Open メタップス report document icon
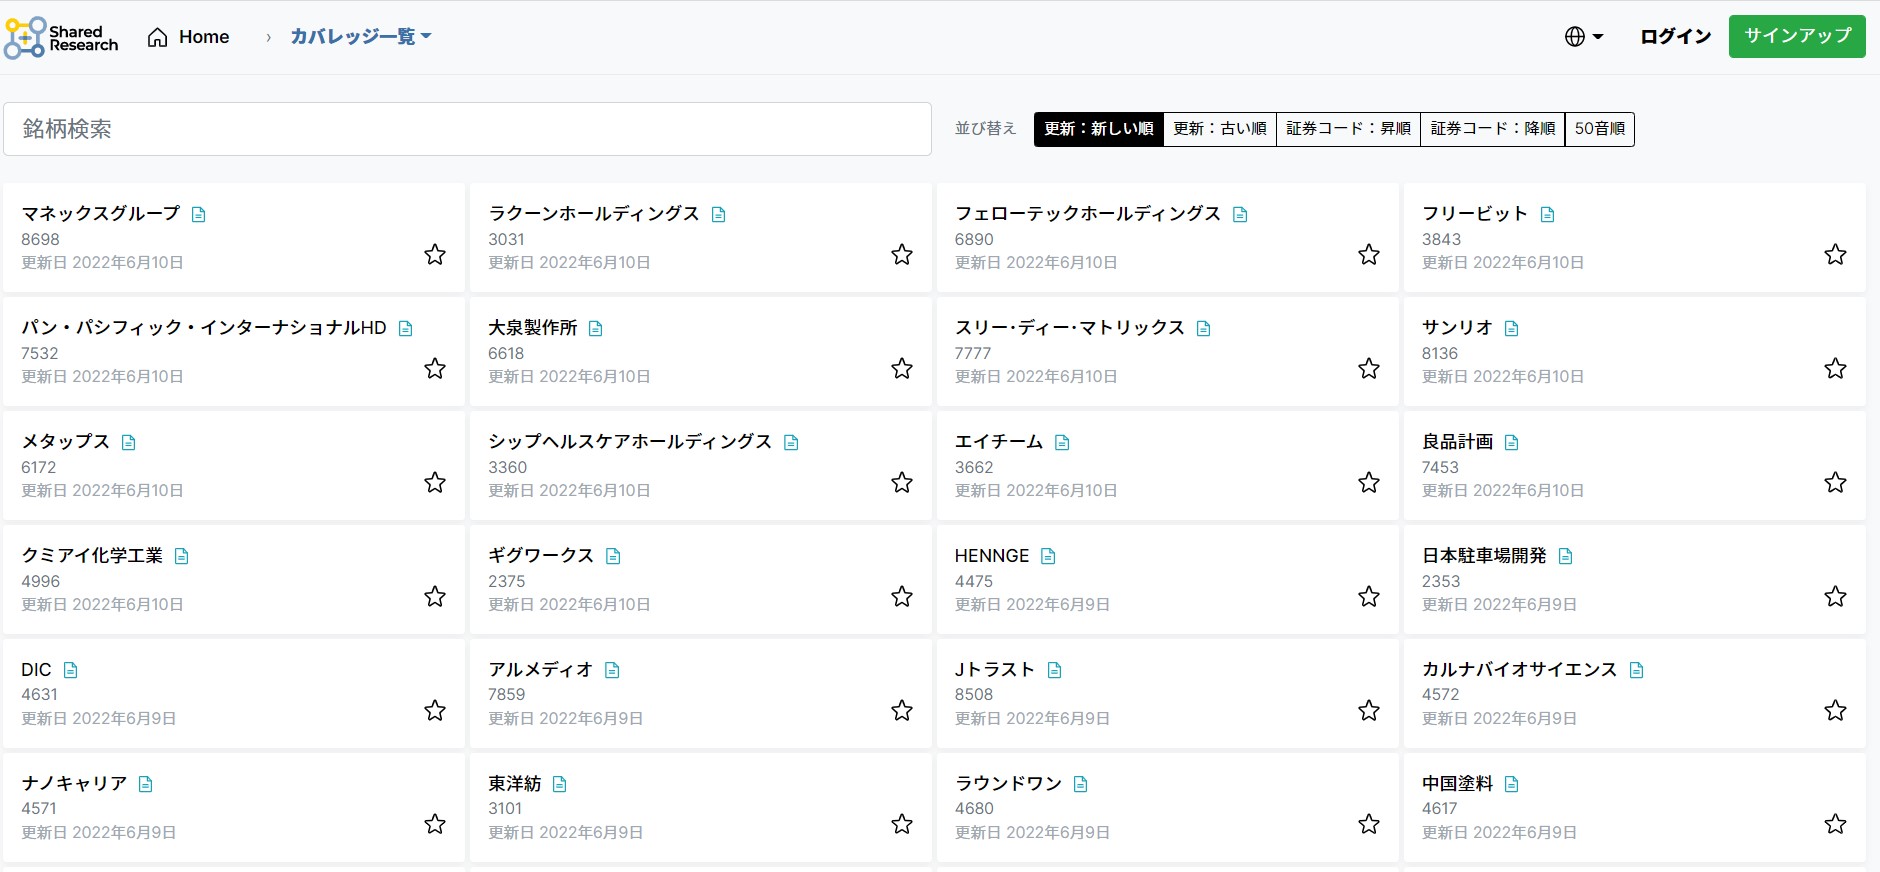Viewport: 1880px width, 872px height. coord(128,442)
